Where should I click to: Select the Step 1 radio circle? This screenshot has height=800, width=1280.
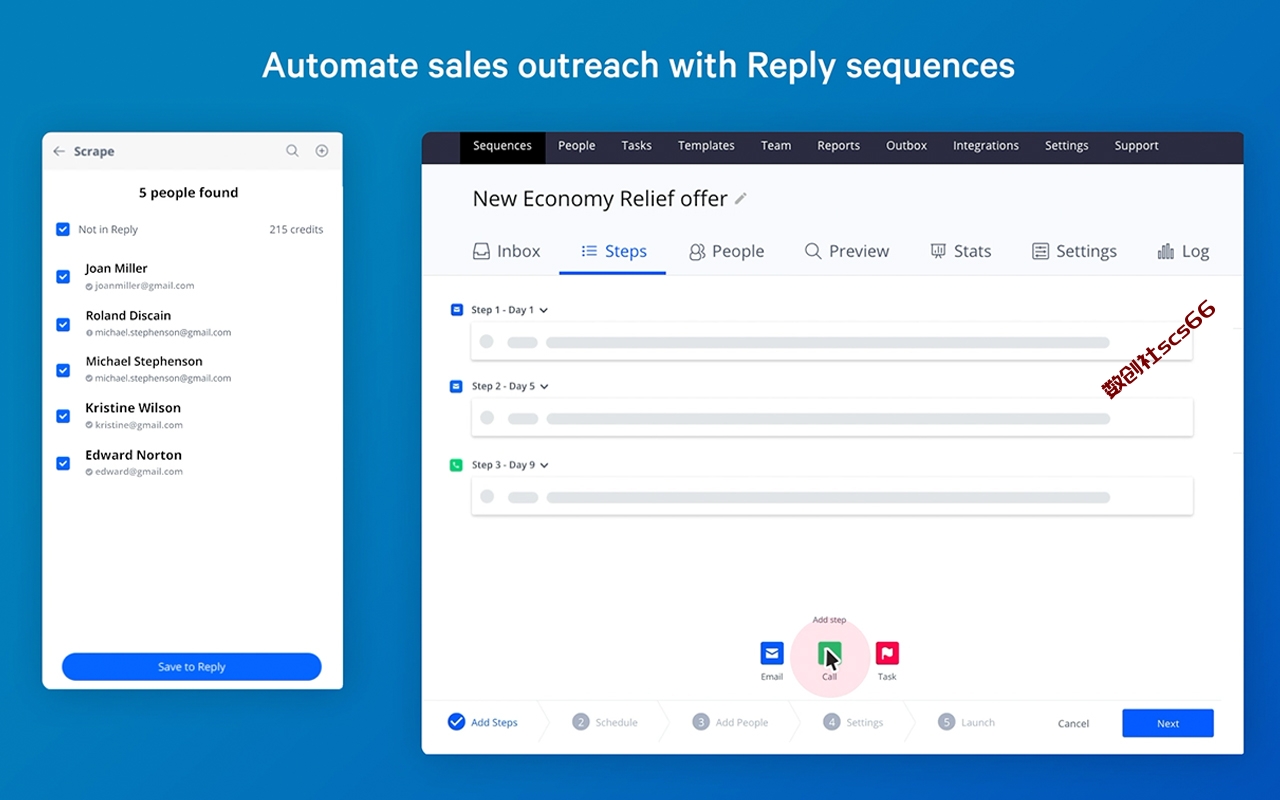(x=487, y=342)
